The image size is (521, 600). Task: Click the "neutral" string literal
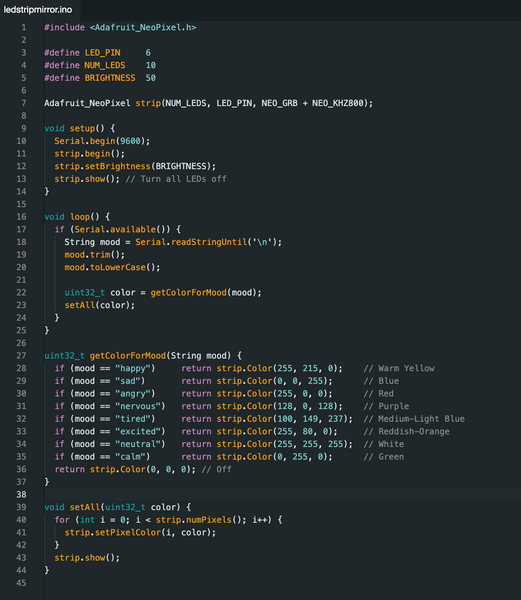pyautogui.click(x=138, y=444)
